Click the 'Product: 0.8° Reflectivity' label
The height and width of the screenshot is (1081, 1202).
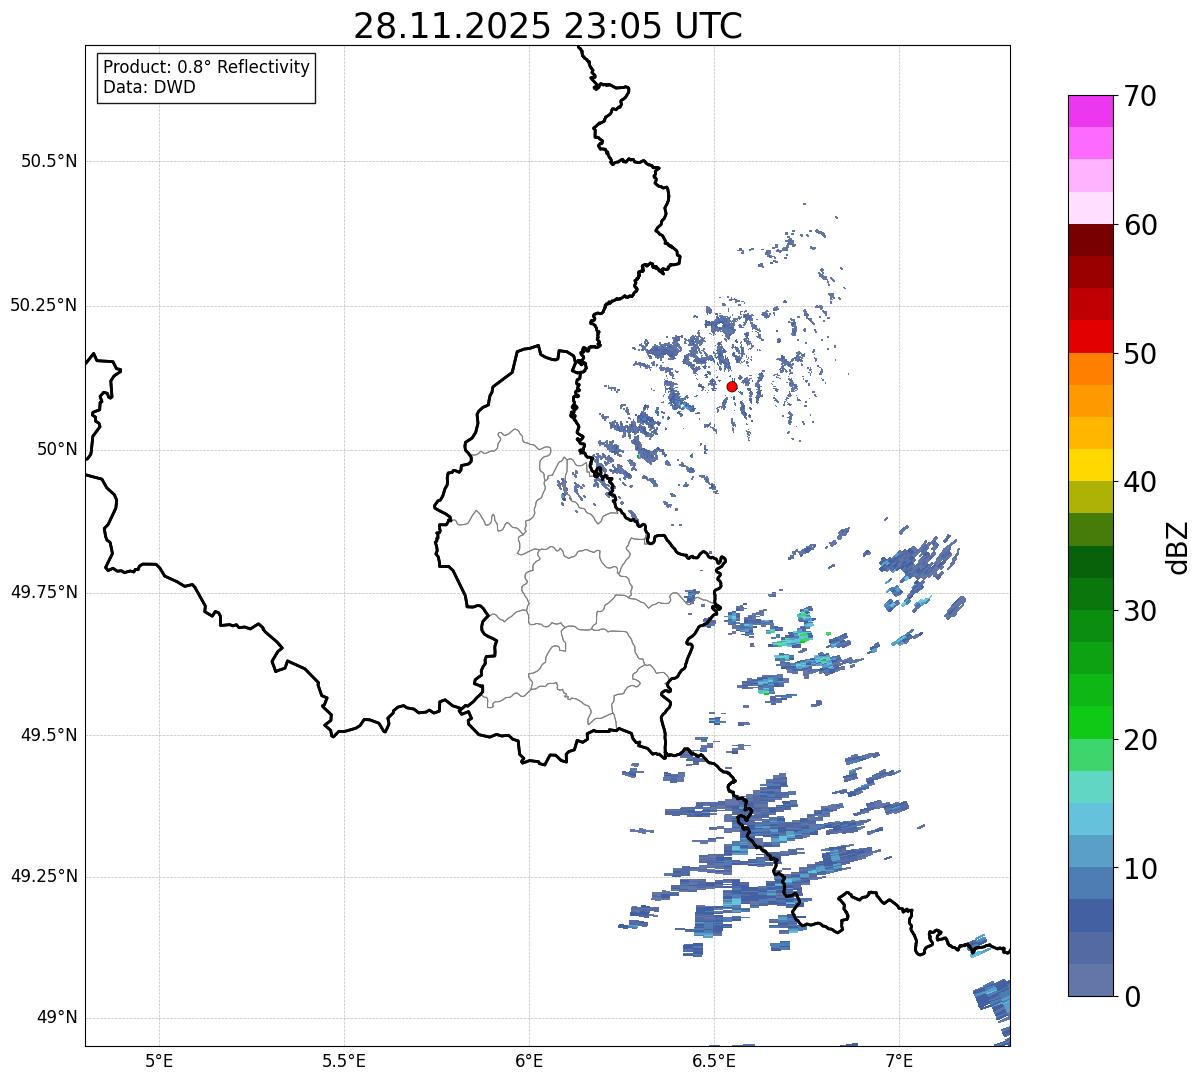coord(207,67)
